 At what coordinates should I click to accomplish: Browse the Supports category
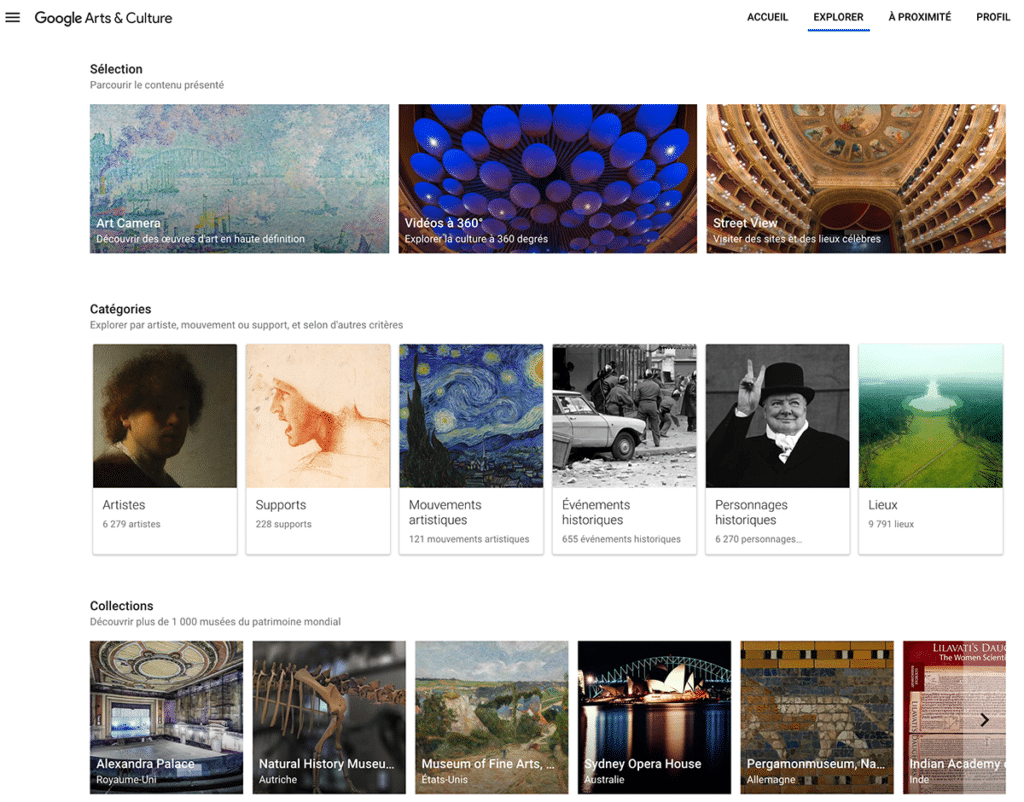click(x=318, y=449)
